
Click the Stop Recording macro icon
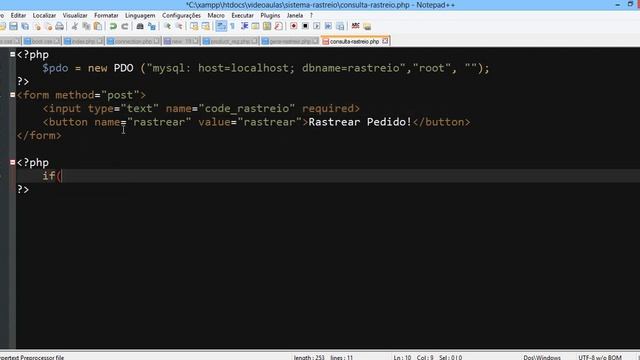coord(305,27)
